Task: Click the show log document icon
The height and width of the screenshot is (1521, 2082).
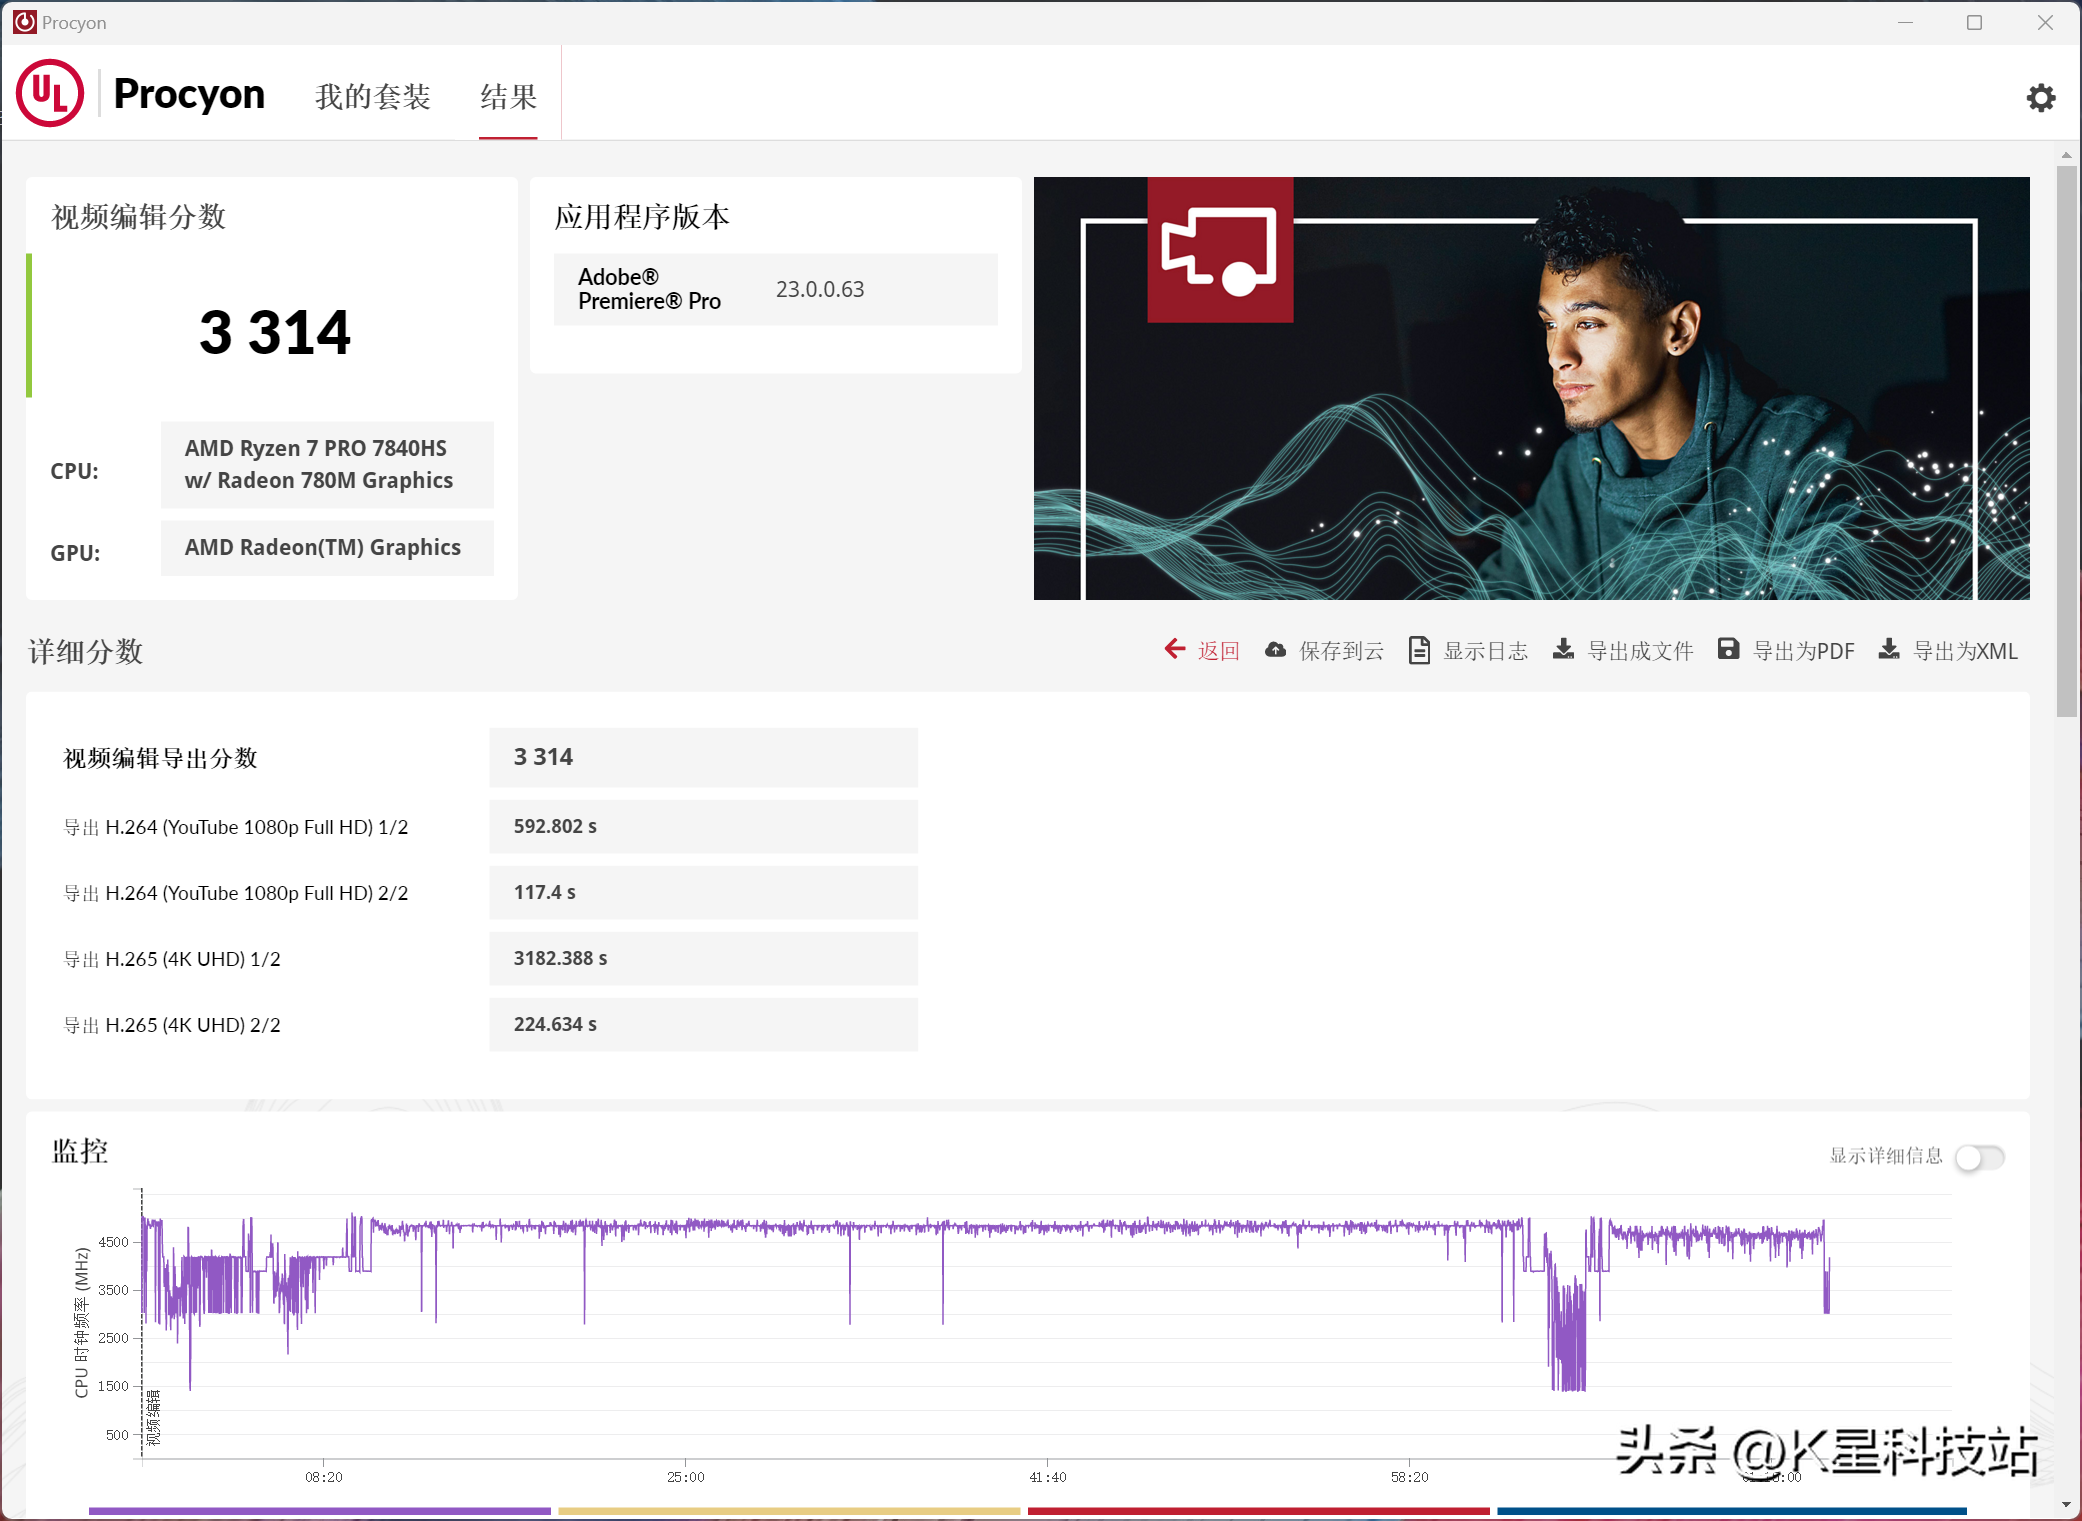Action: click(1418, 650)
